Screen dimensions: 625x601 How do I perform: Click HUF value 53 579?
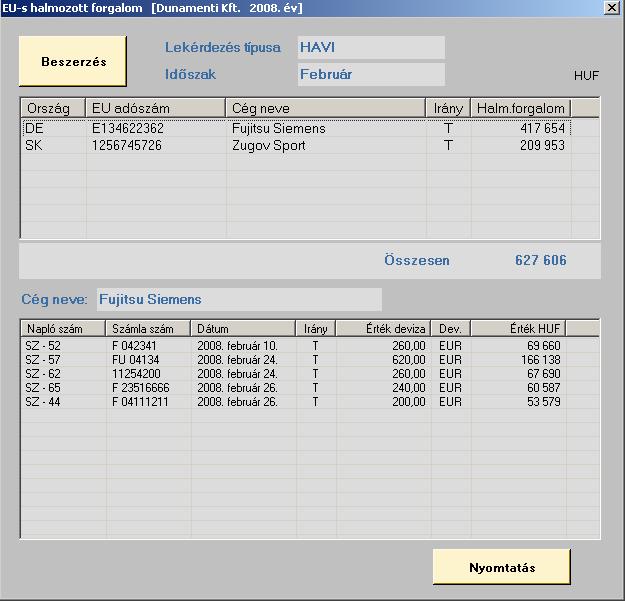click(x=544, y=401)
